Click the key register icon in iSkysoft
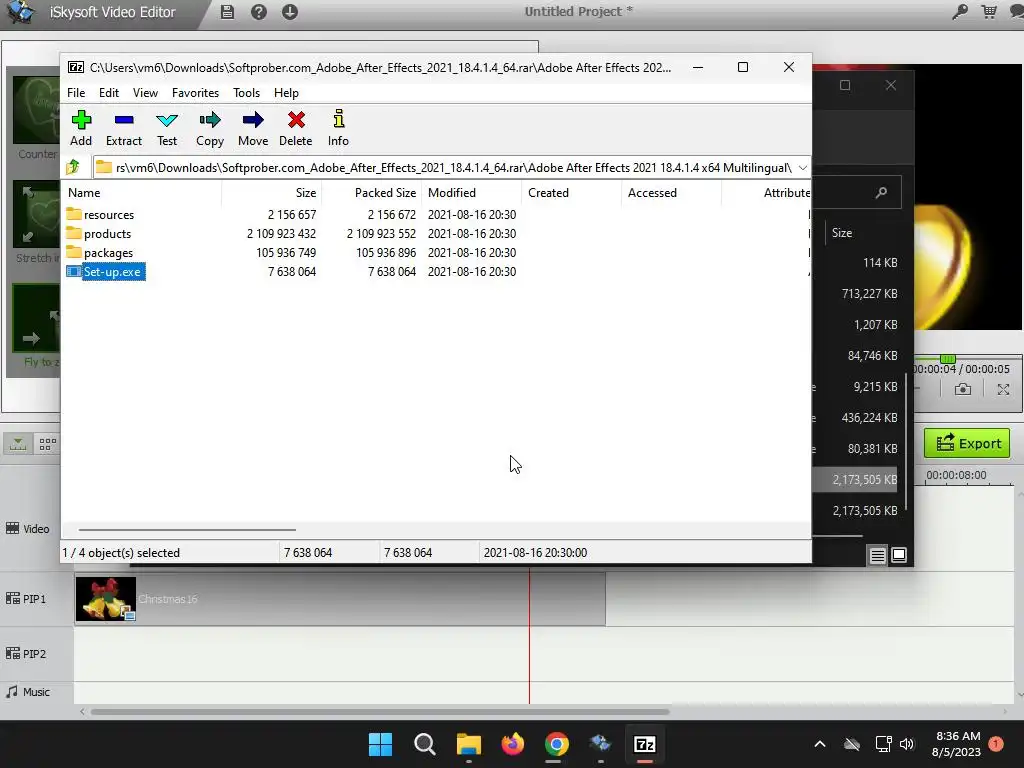Screen dimensions: 1024x768 pyautogui.click(x=959, y=12)
